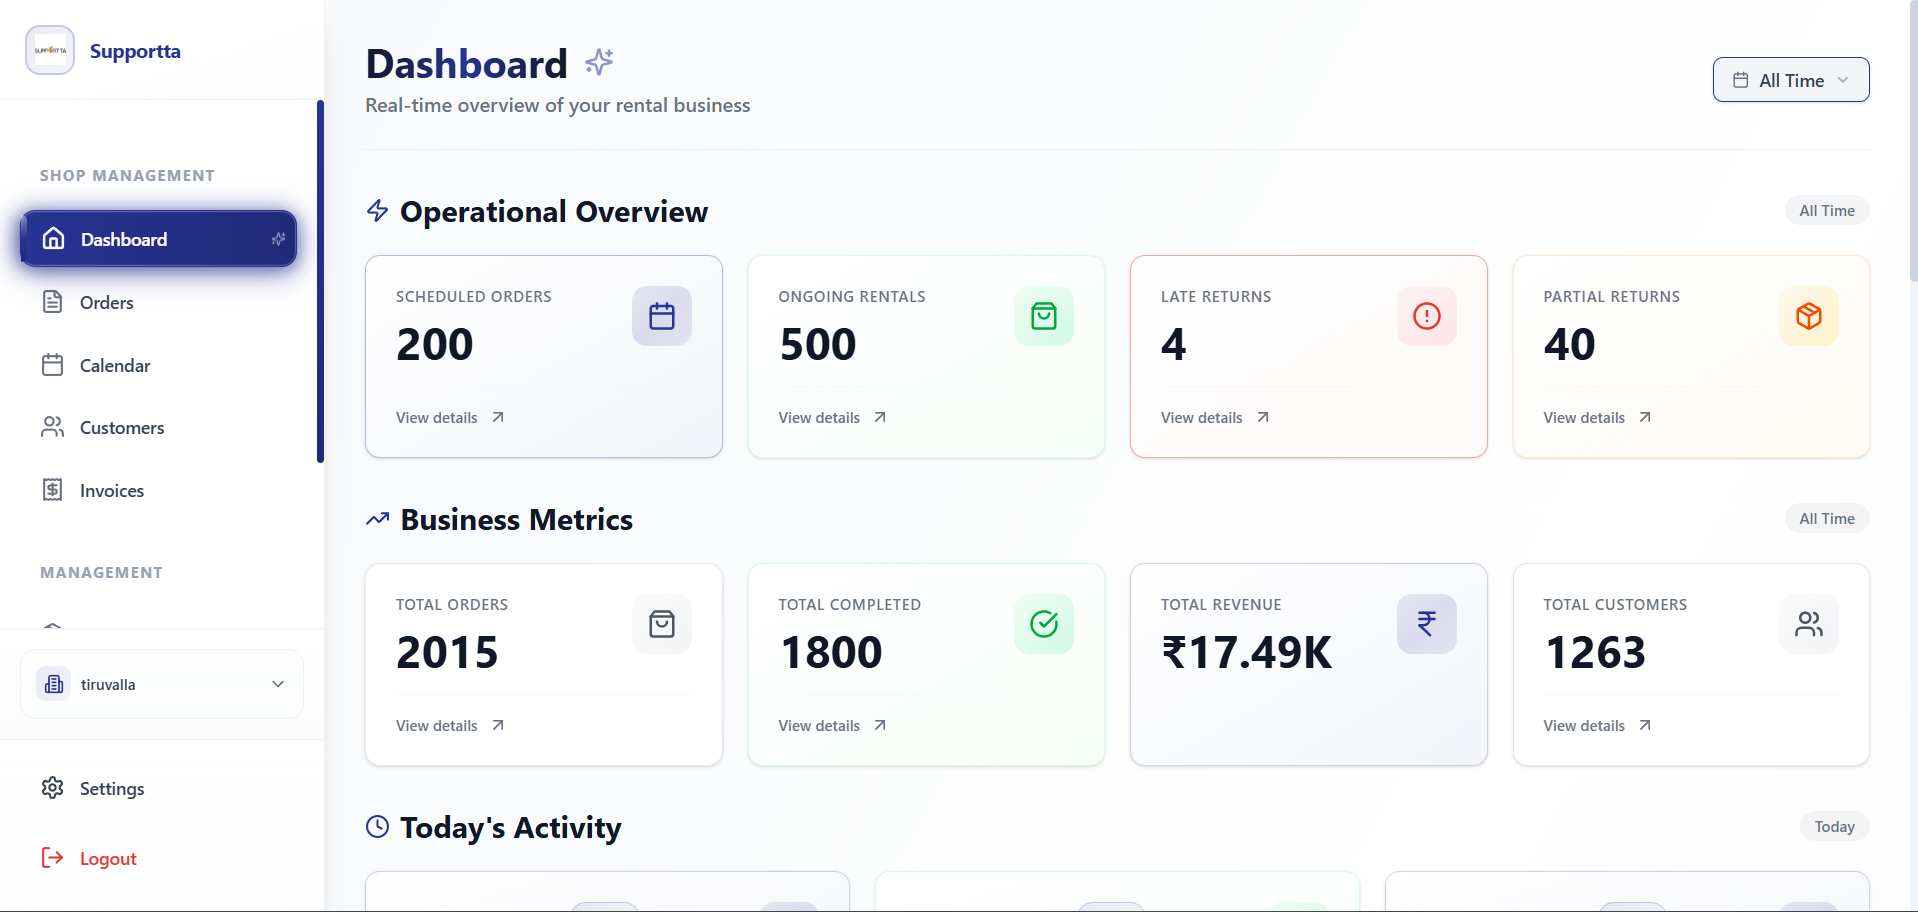Image resolution: width=1918 pixels, height=912 pixels.
Task: Click the sparkle icon beside Dashboard title
Action: pyautogui.click(x=599, y=62)
